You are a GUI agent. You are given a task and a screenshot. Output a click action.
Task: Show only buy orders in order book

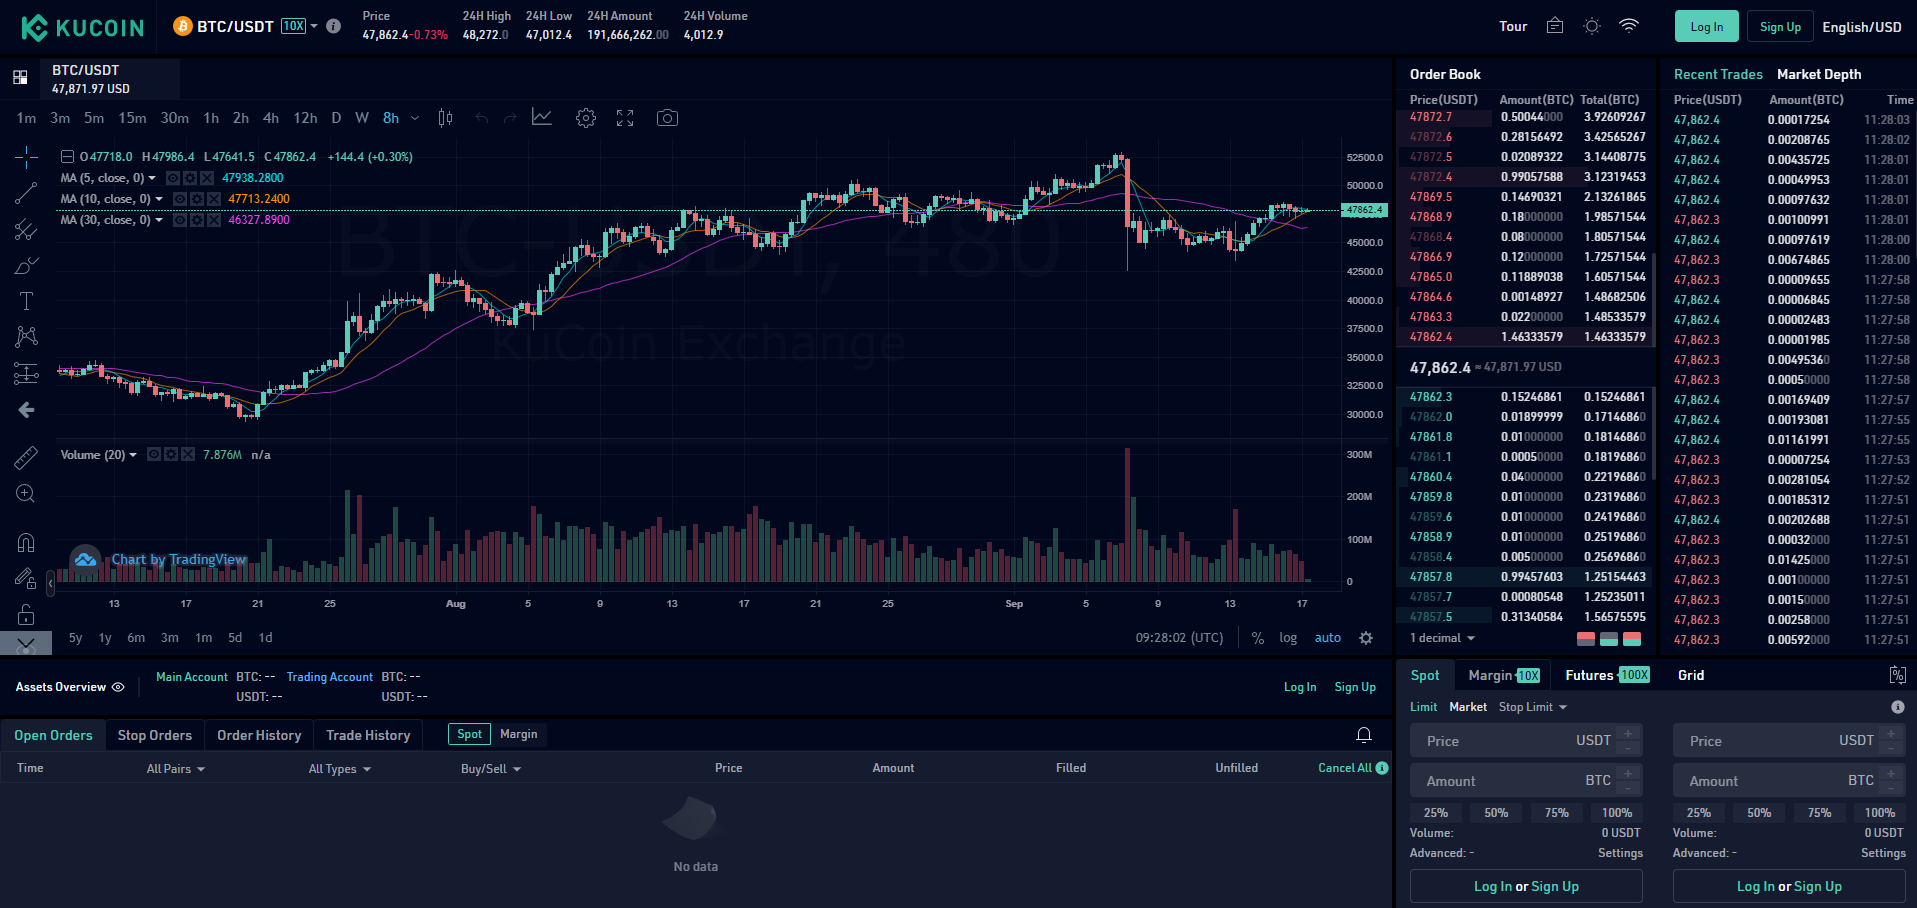[1609, 638]
